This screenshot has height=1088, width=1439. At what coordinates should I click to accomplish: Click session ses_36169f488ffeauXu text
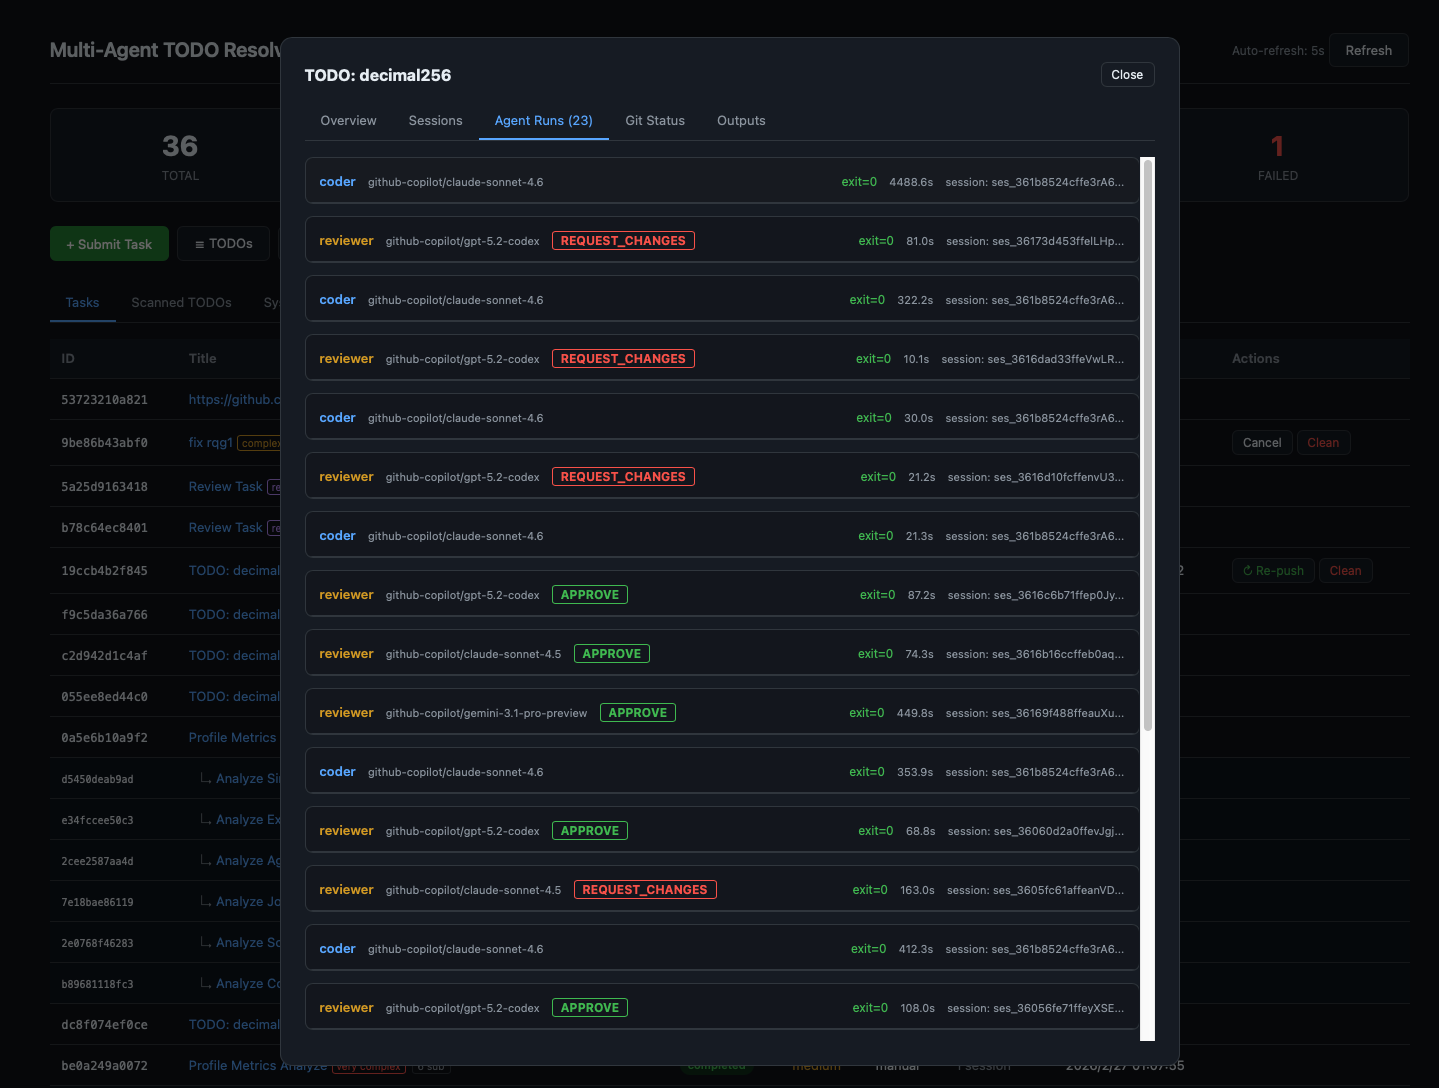[x=1035, y=713]
